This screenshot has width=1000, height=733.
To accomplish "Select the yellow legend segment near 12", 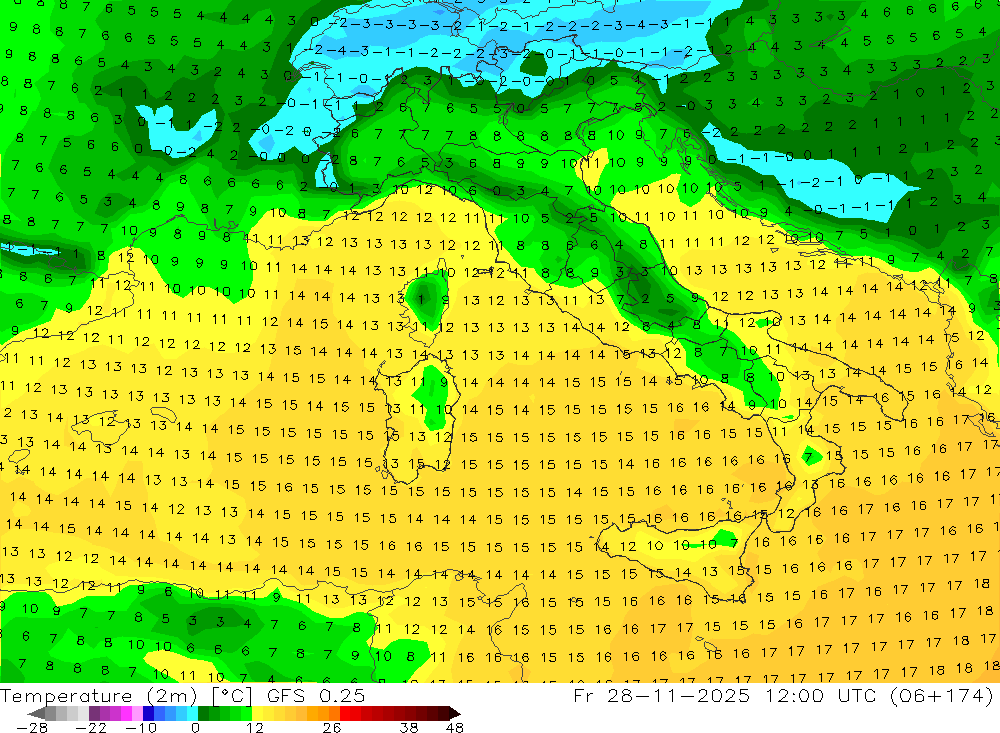I will (x=258, y=714).
